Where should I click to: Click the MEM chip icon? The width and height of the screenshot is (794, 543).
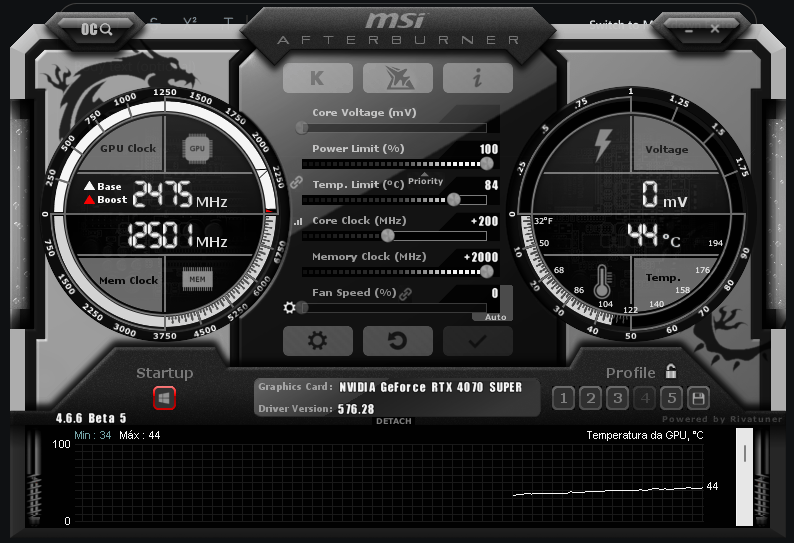click(x=197, y=279)
